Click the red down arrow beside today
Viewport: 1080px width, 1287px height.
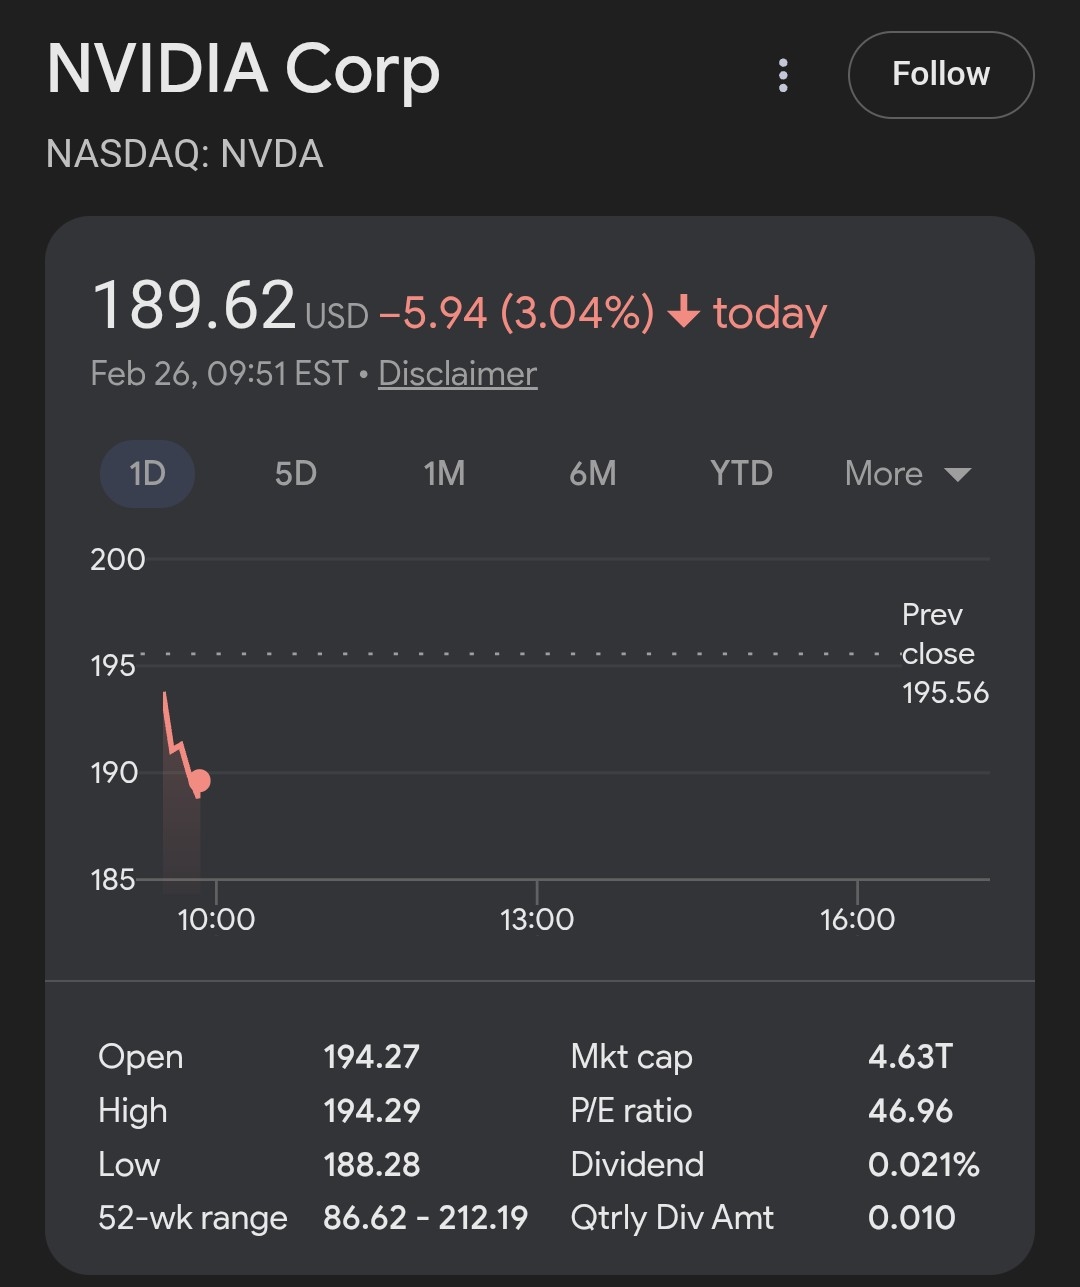click(684, 313)
